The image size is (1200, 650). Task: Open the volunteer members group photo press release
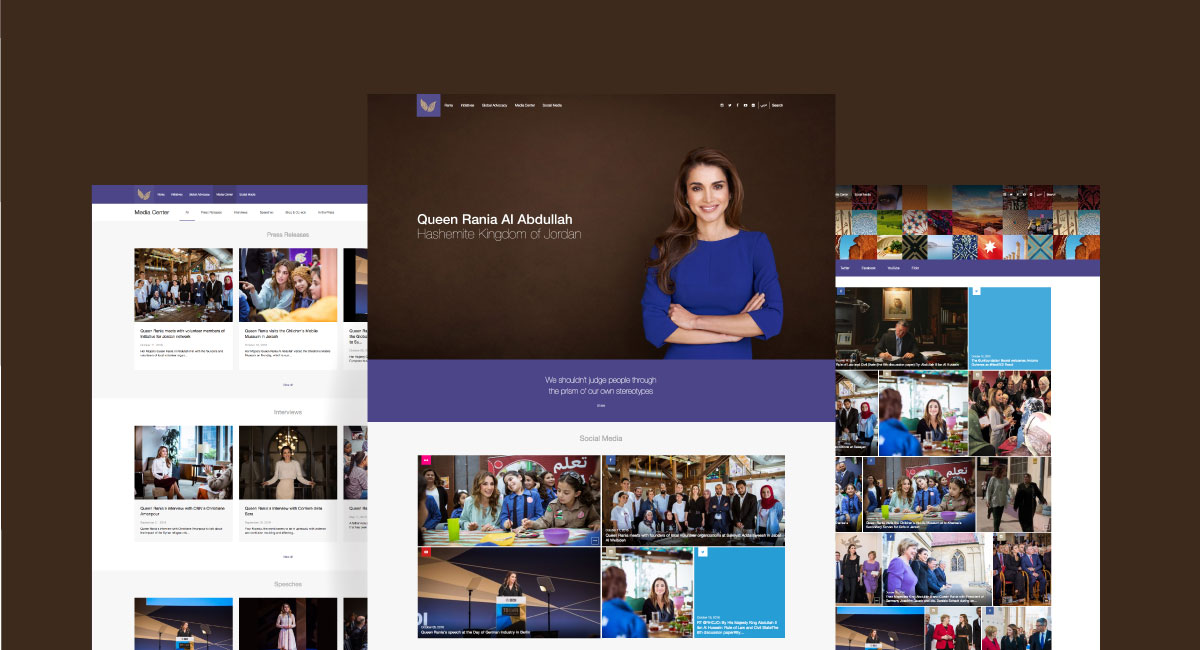point(184,285)
